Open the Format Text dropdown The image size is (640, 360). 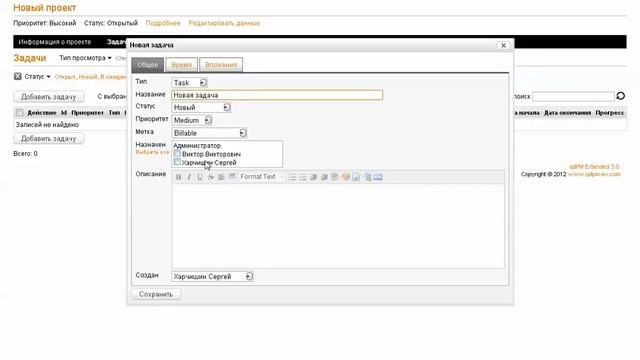(x=261, y=177)
